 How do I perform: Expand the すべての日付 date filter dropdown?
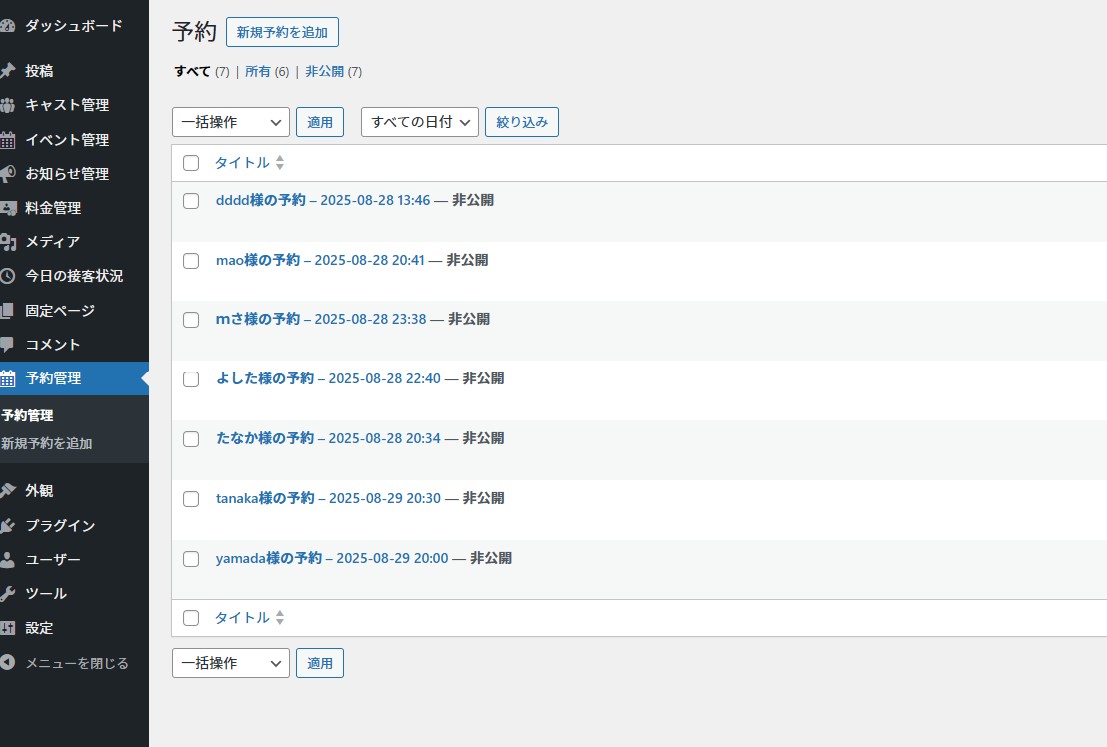click(x=419, y=122)
